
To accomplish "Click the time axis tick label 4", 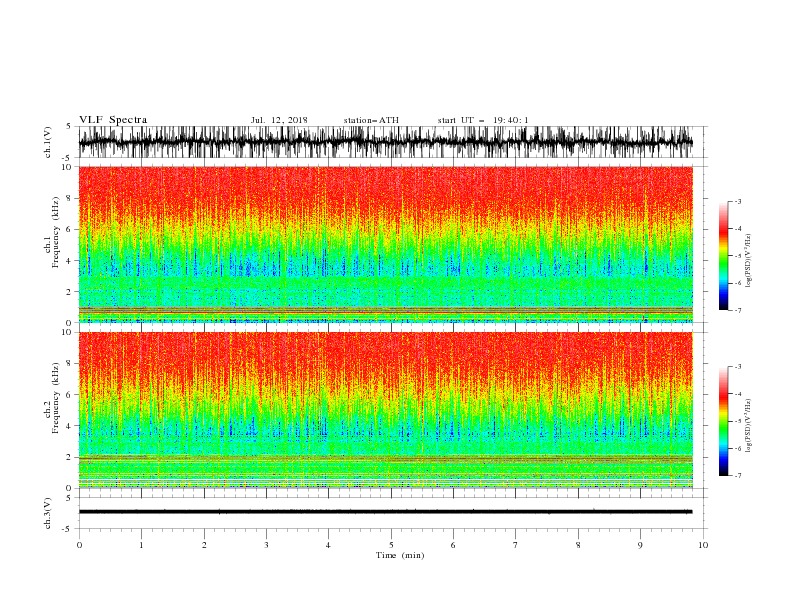I will coord(328,545).
